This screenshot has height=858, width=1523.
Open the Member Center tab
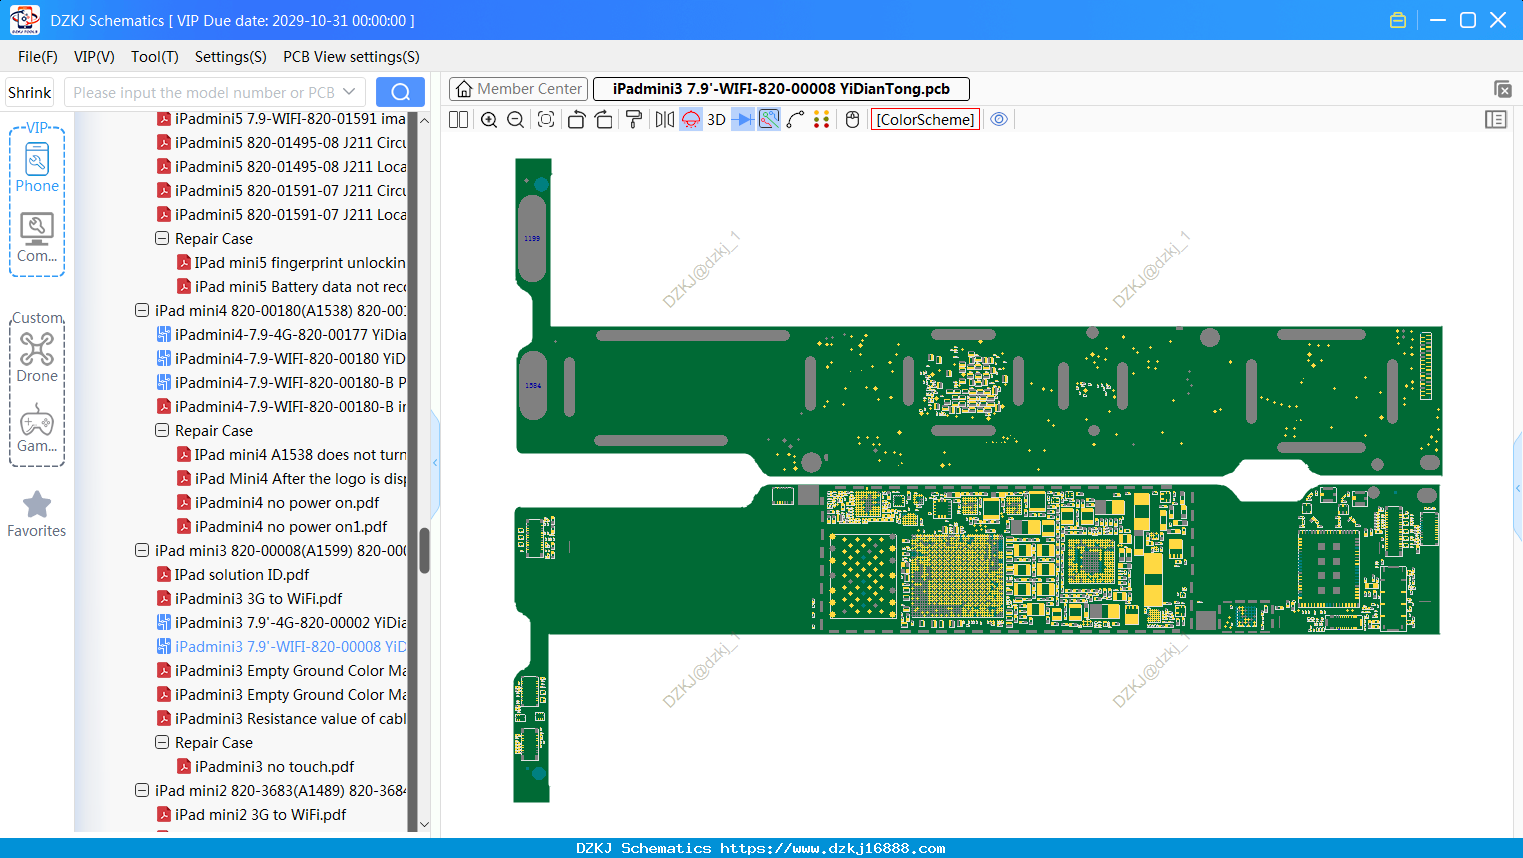click(518, 89)
